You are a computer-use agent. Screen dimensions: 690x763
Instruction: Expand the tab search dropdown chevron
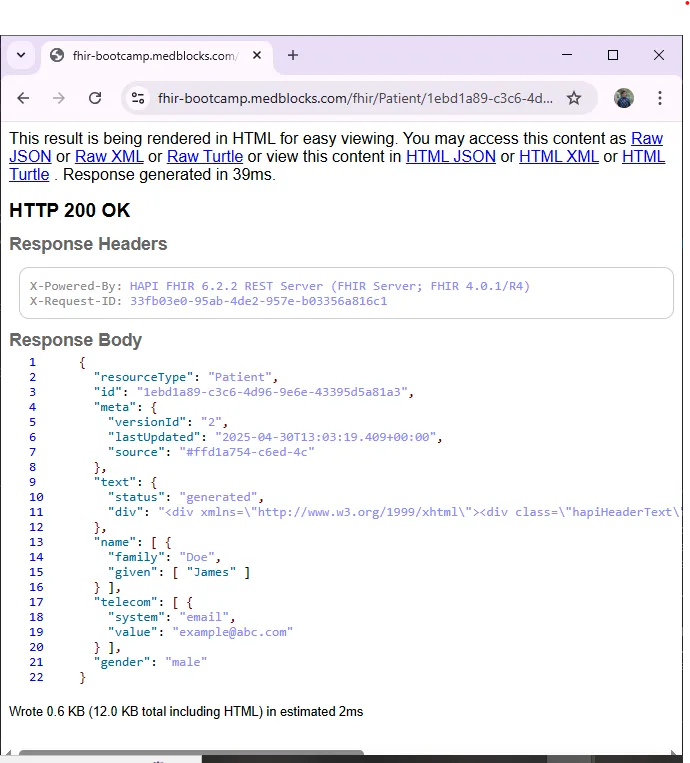[x=21, y=55]
